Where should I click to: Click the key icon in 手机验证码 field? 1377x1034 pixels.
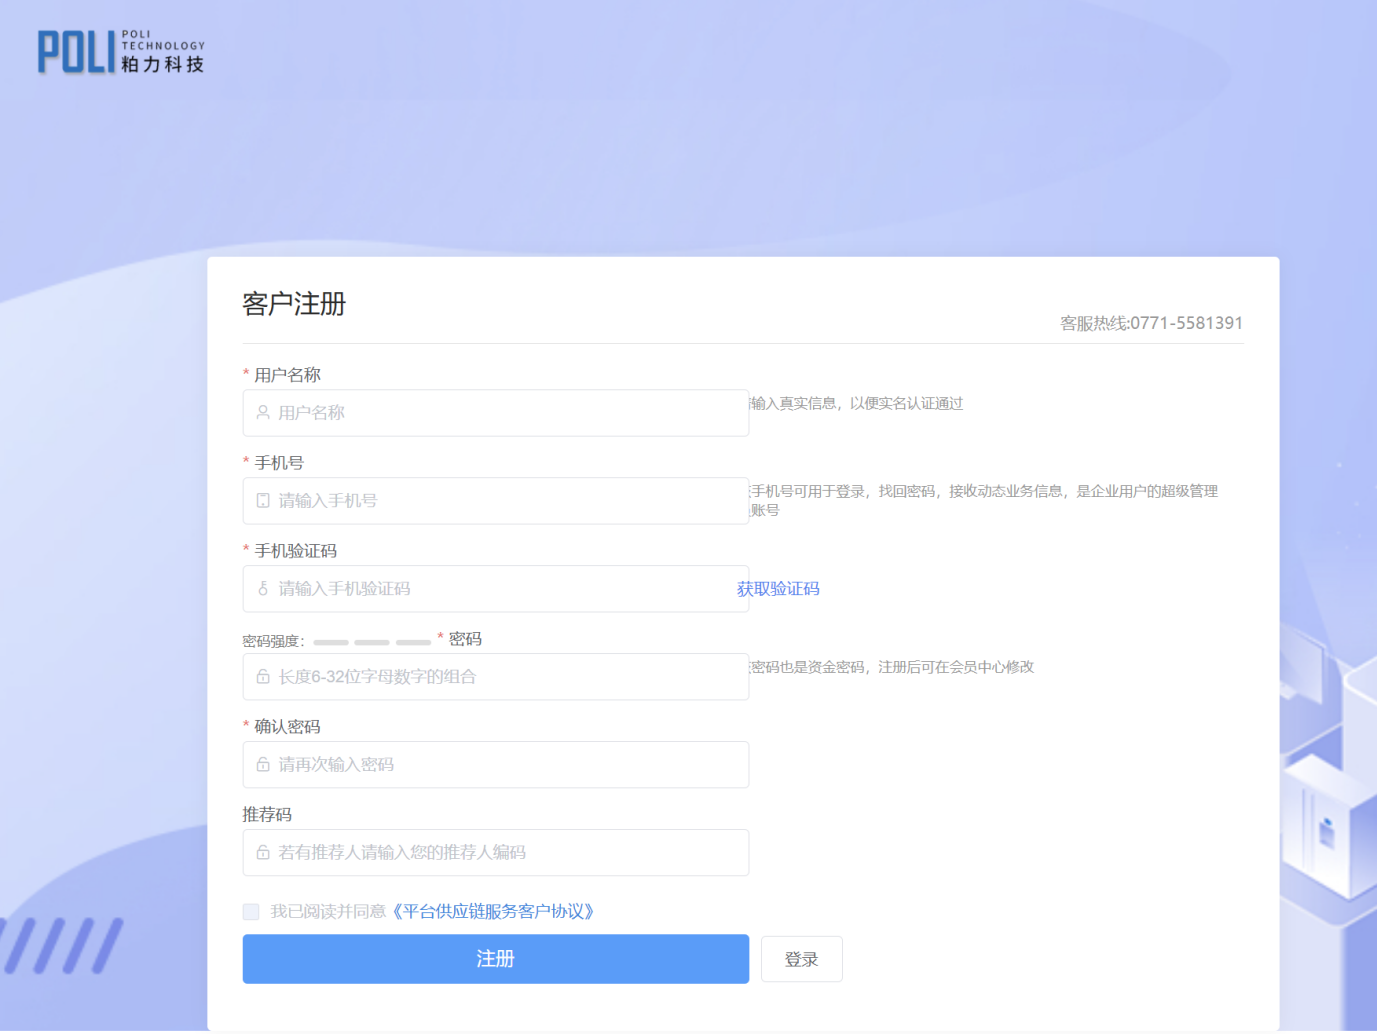pyautogui.click(x=261, y=588)
